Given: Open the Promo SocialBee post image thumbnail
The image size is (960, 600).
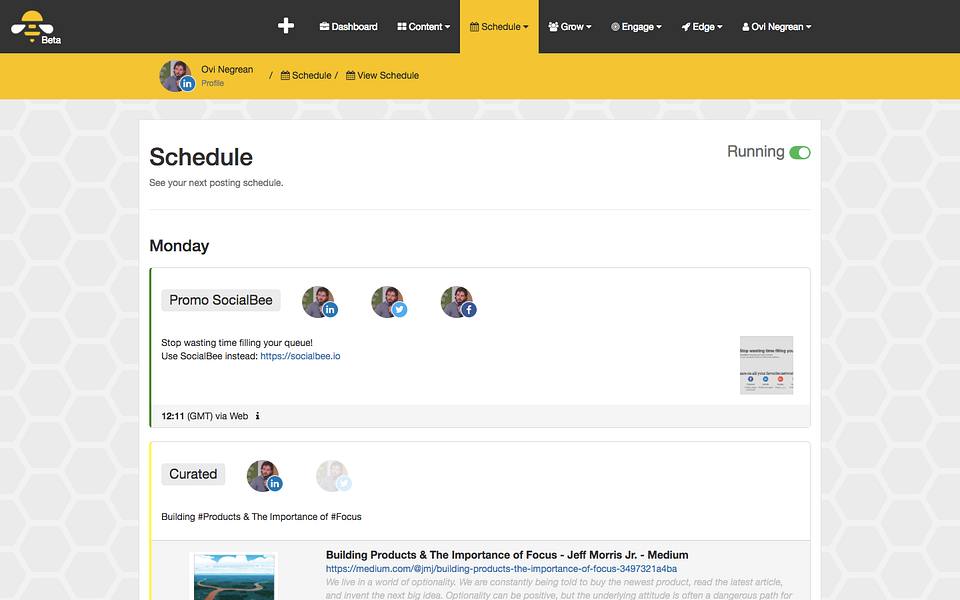Looking at the screenshot, I should click(766, 365).
